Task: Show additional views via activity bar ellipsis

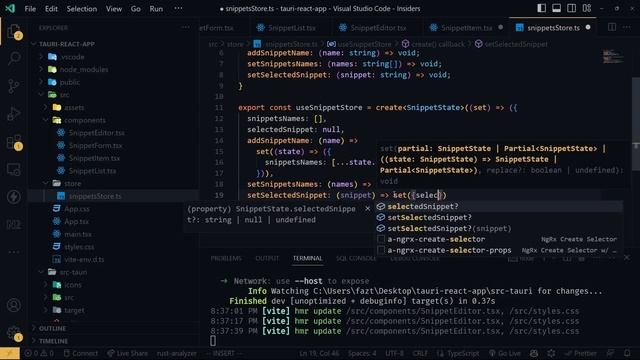Action: [13, 252]
